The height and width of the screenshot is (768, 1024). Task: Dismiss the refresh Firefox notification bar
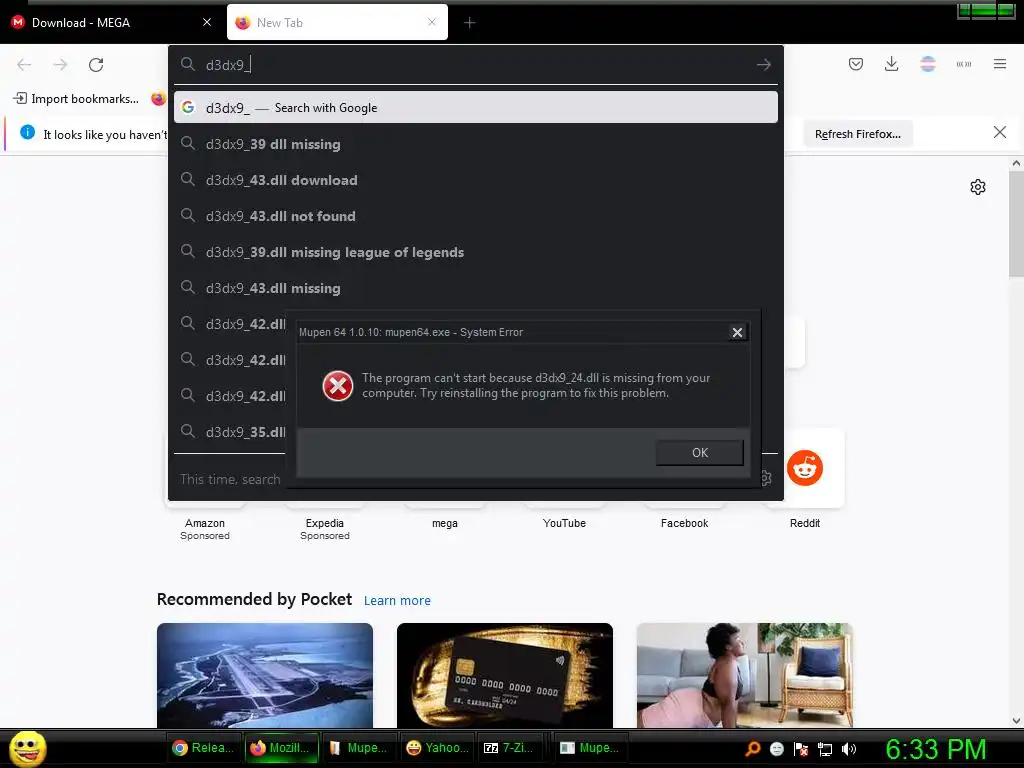click(1000, 133)
